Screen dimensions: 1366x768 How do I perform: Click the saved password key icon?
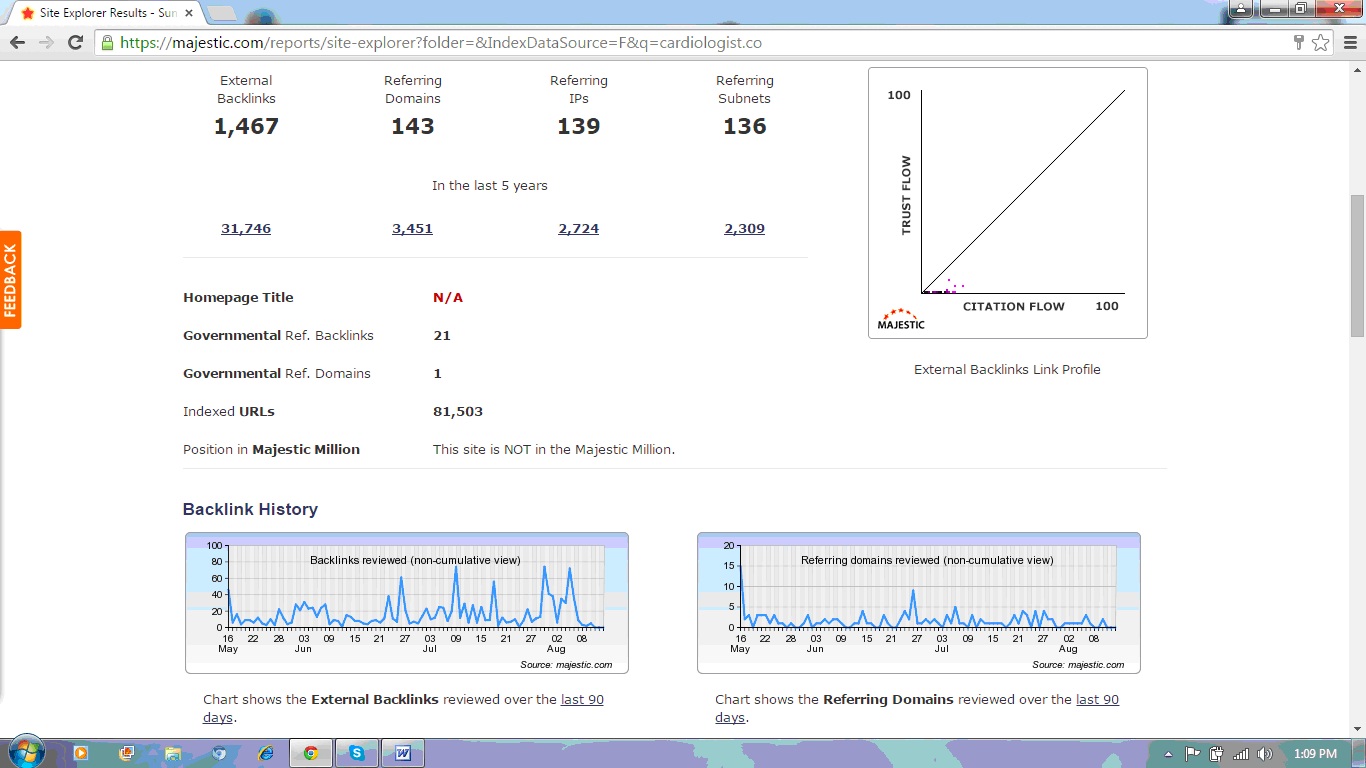(x=1298, y=42)
